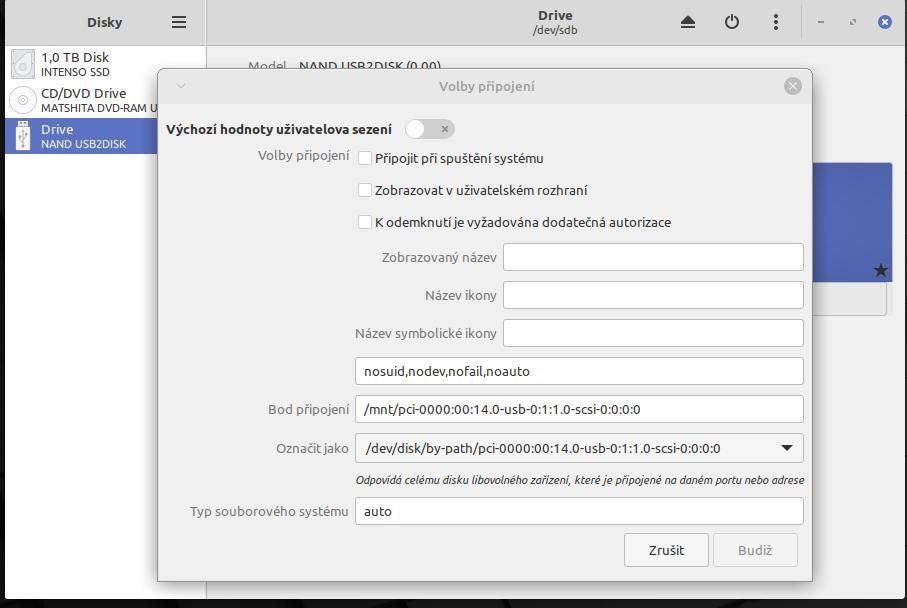Click the eject drive icon in header
This screenshot has width=907, height=608.
point(688,22)
